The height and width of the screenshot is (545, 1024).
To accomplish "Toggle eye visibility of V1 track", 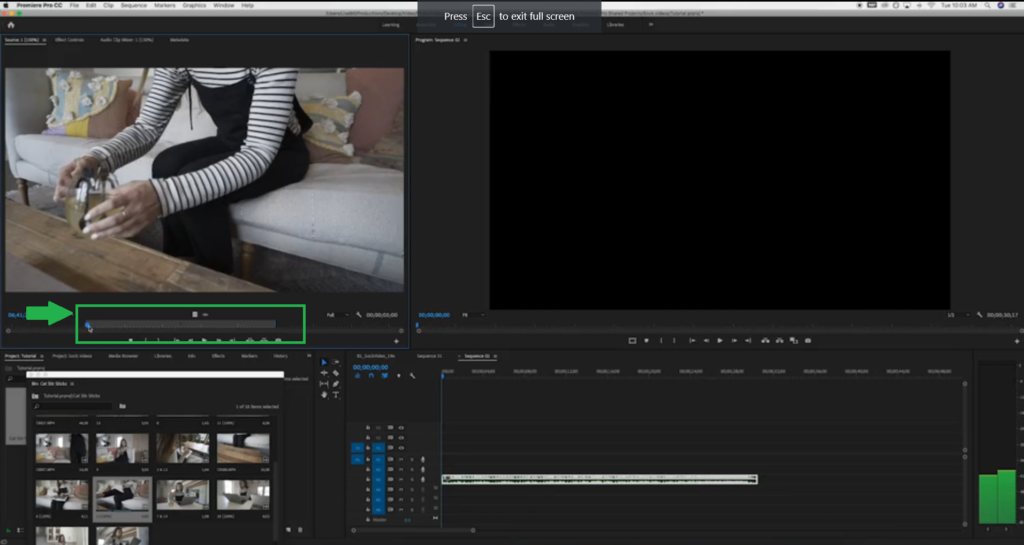I will pos(401,448).
